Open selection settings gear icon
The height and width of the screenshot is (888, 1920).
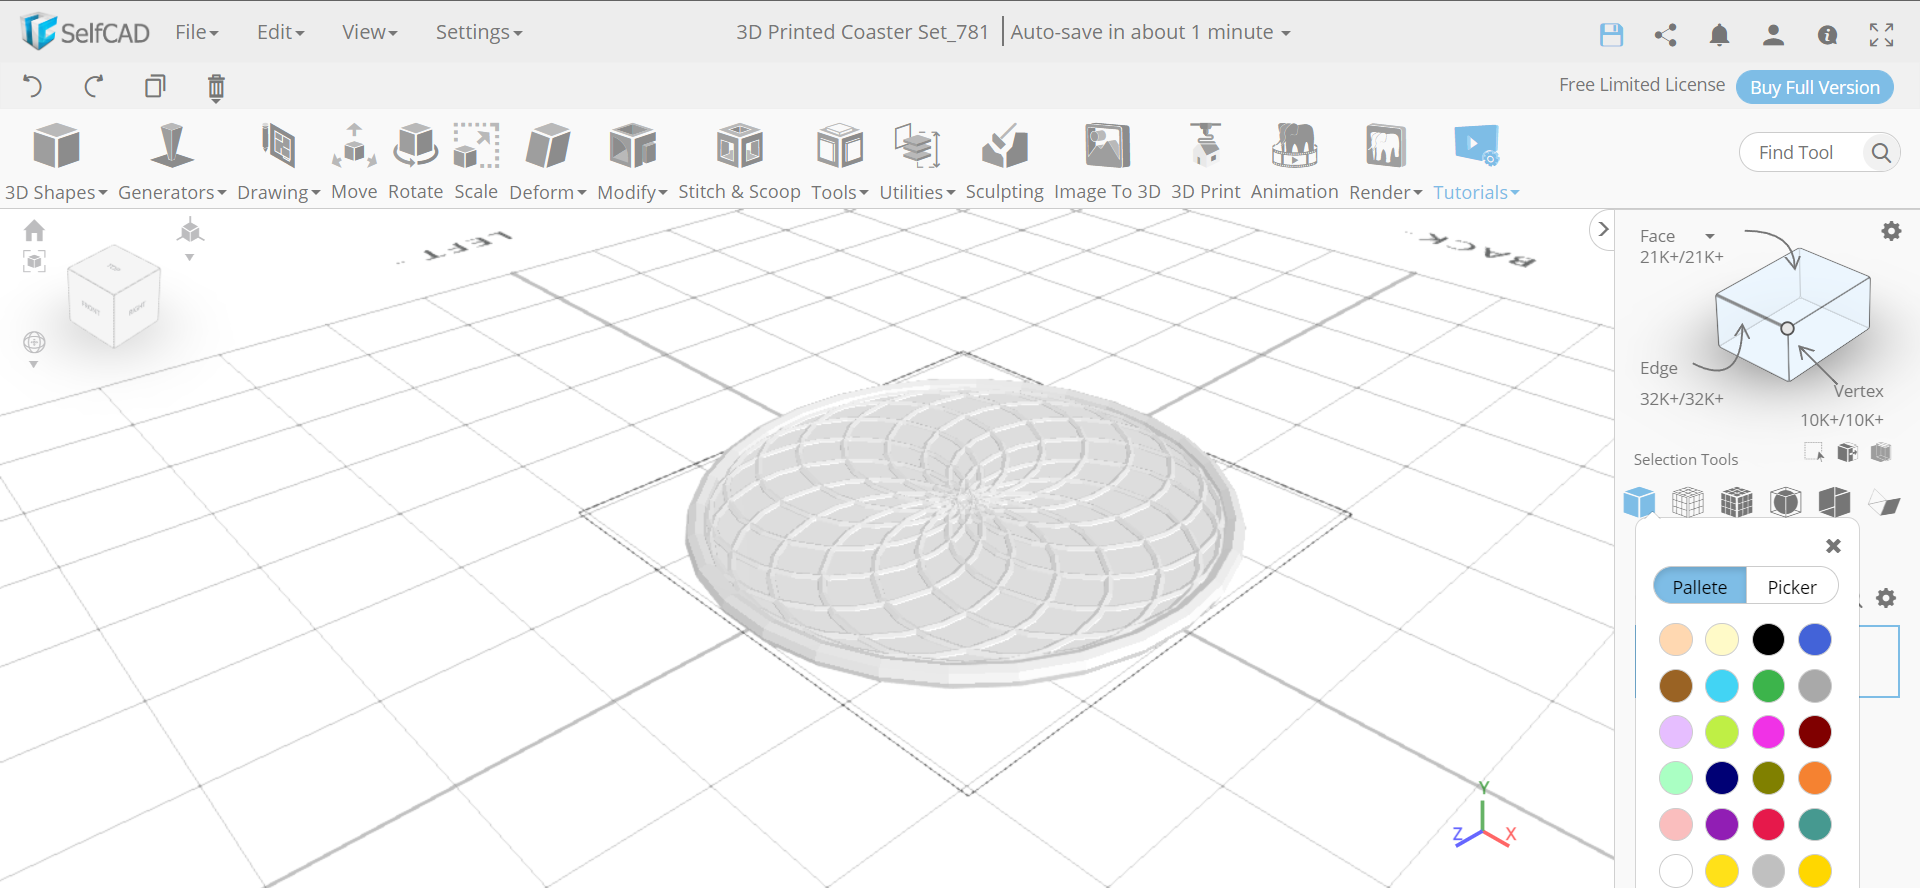[x=1891, y=231]
